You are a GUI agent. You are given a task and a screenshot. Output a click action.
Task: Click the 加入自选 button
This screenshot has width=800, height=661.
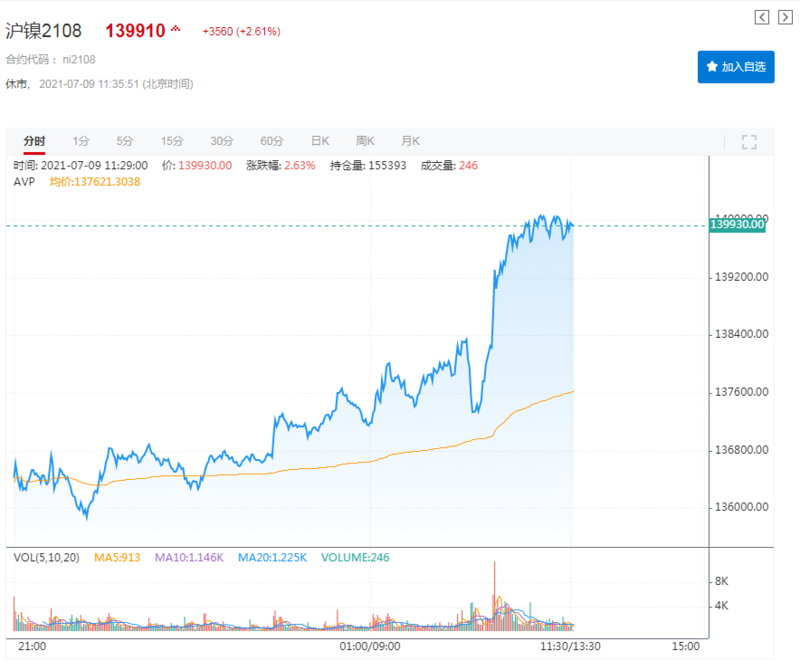click(736, 67)
